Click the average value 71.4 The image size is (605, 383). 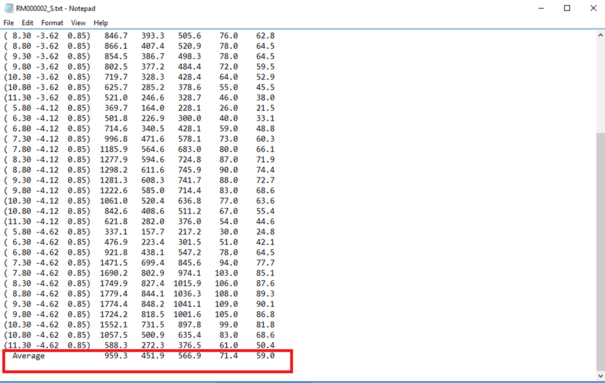(x=228, y=356)
